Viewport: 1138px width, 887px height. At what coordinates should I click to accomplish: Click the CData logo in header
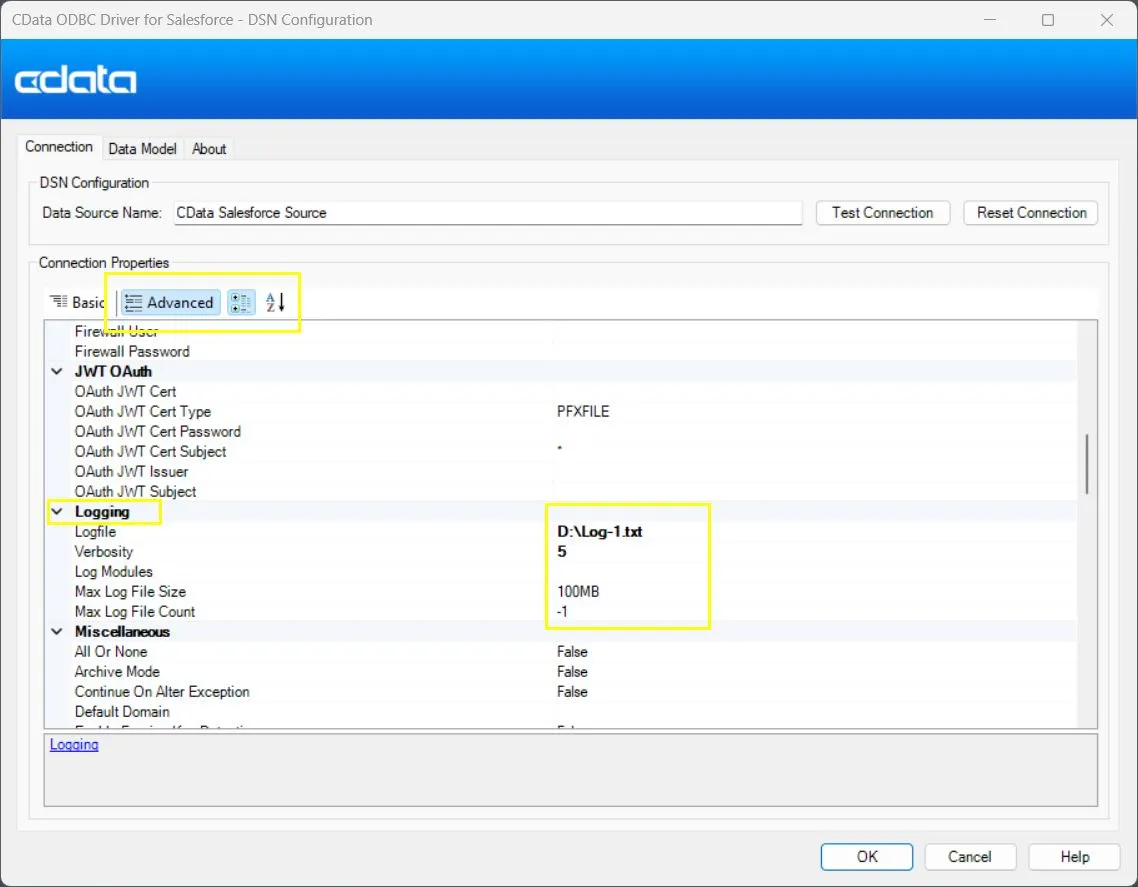pyautogui.click(x=76, y=80)
